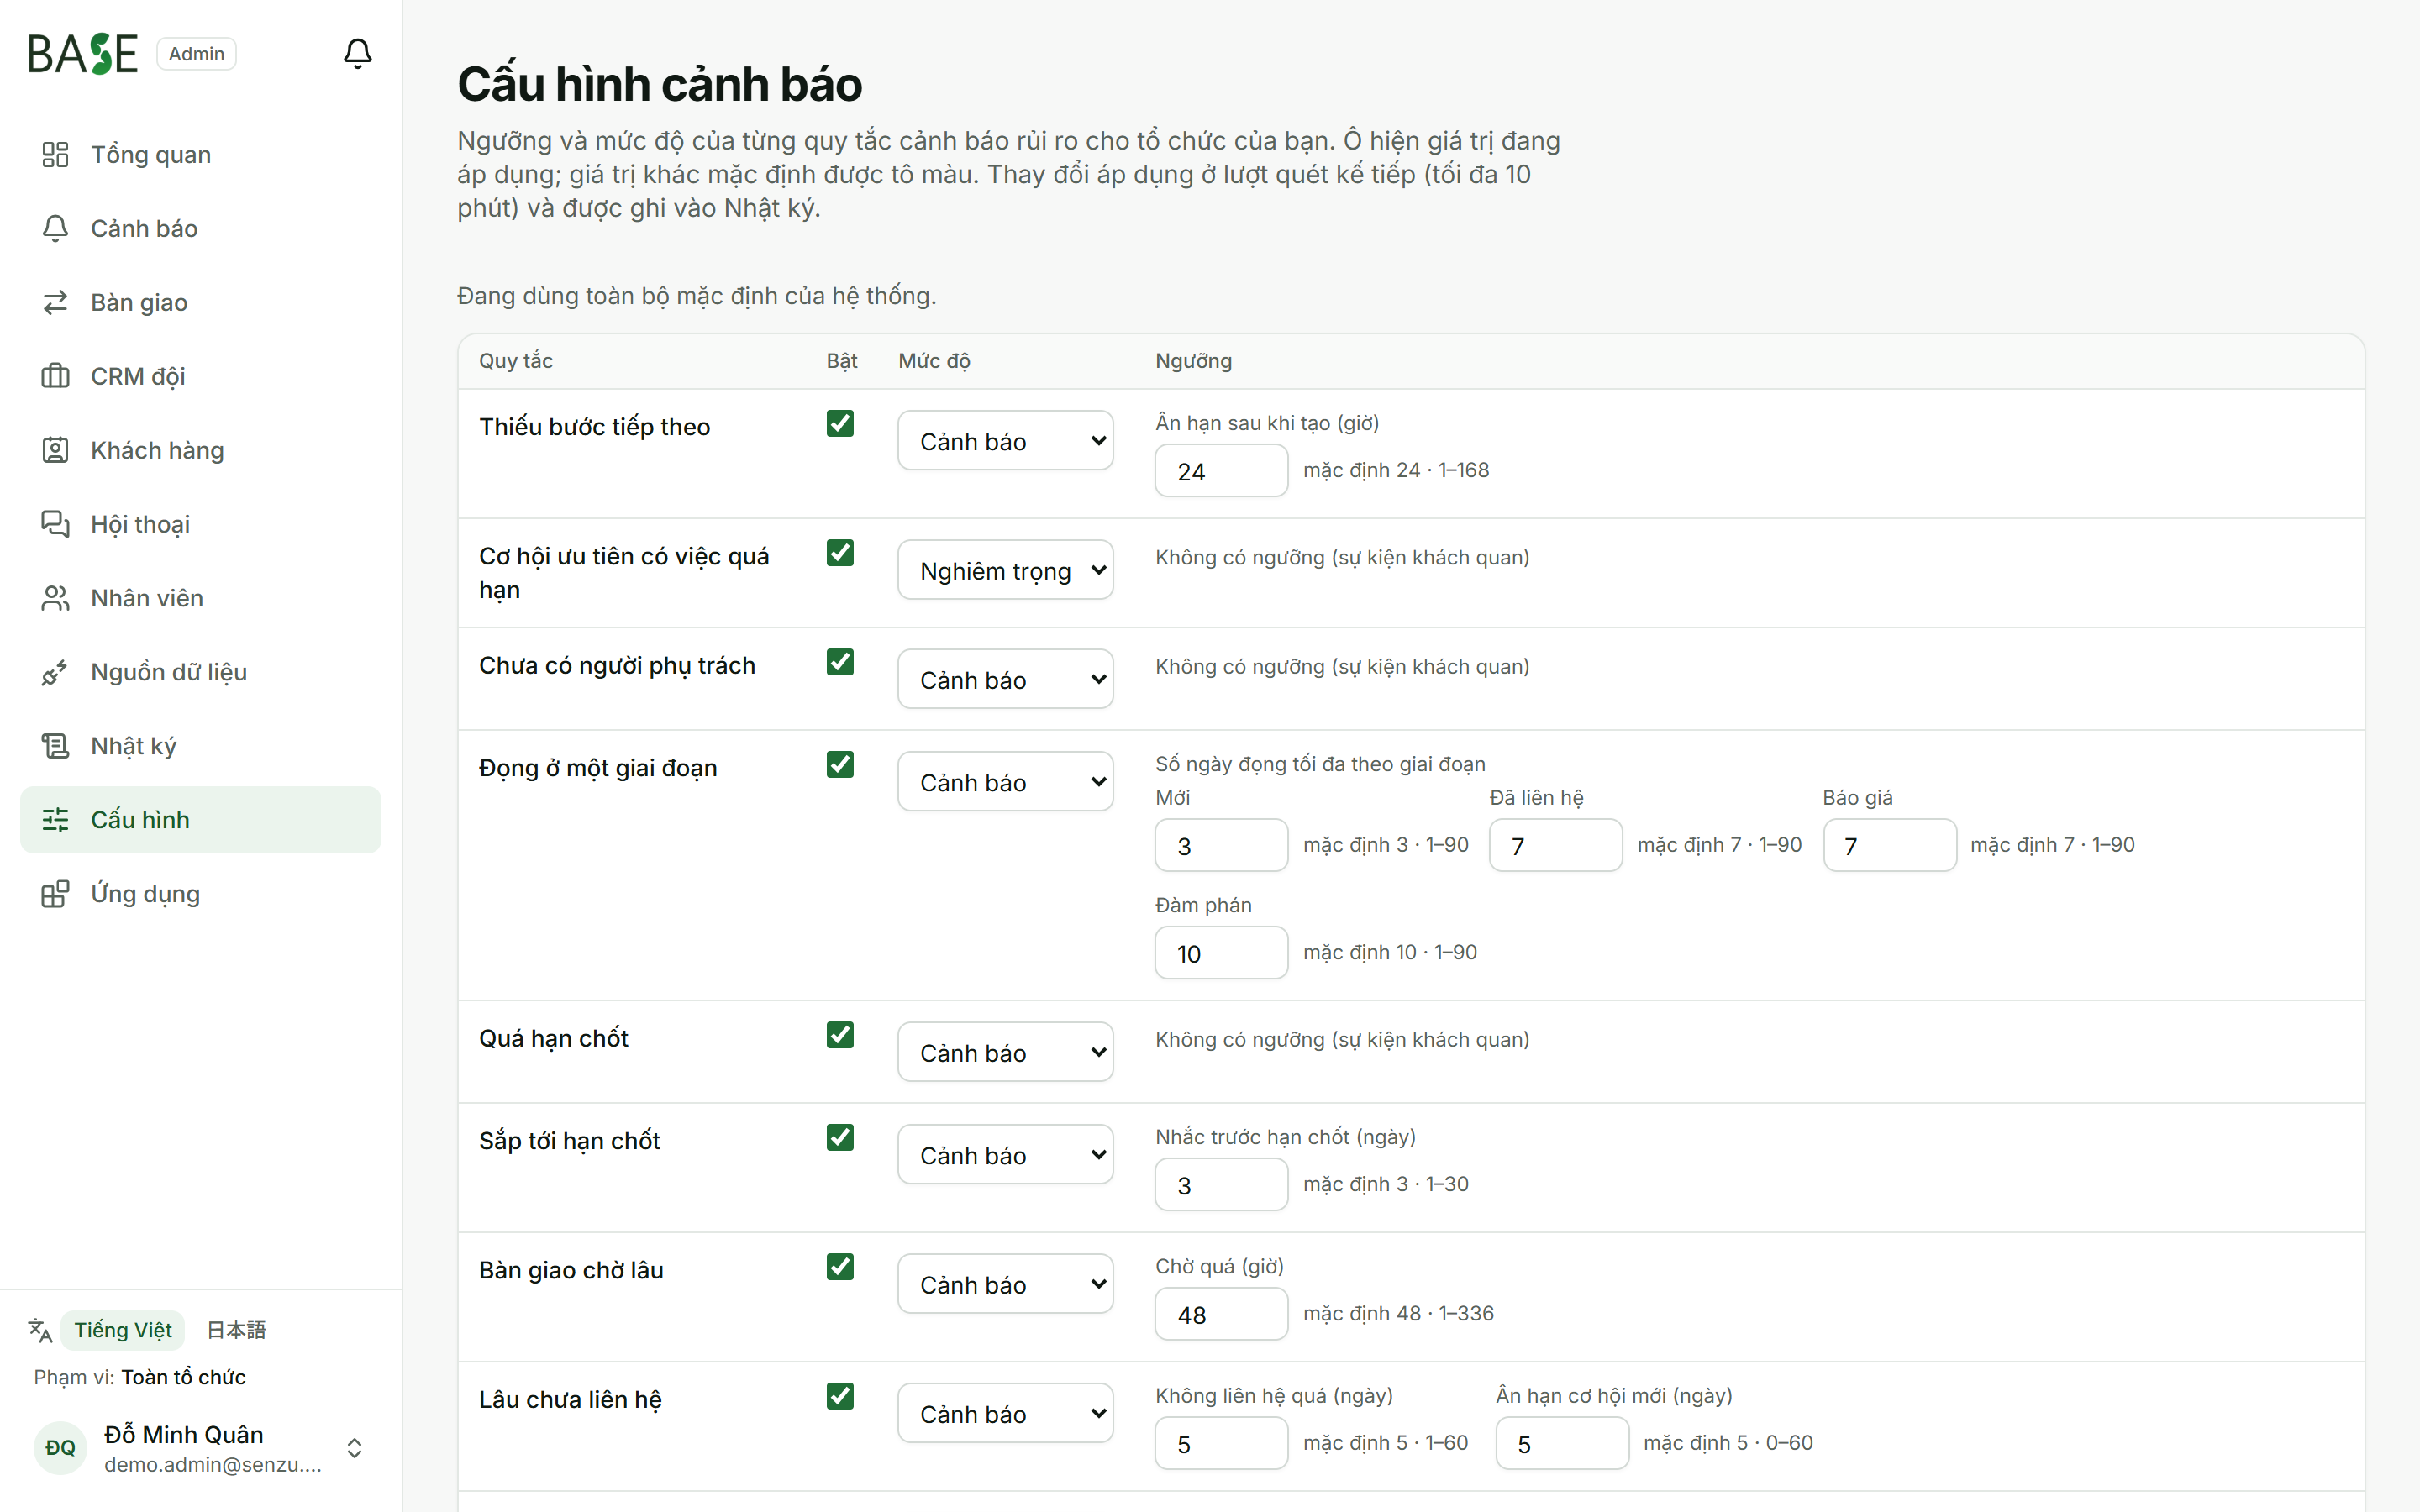Click the language translate icon
Screen dimensions: 2420x1512
pyautogui.click(x=40, y=1330)
